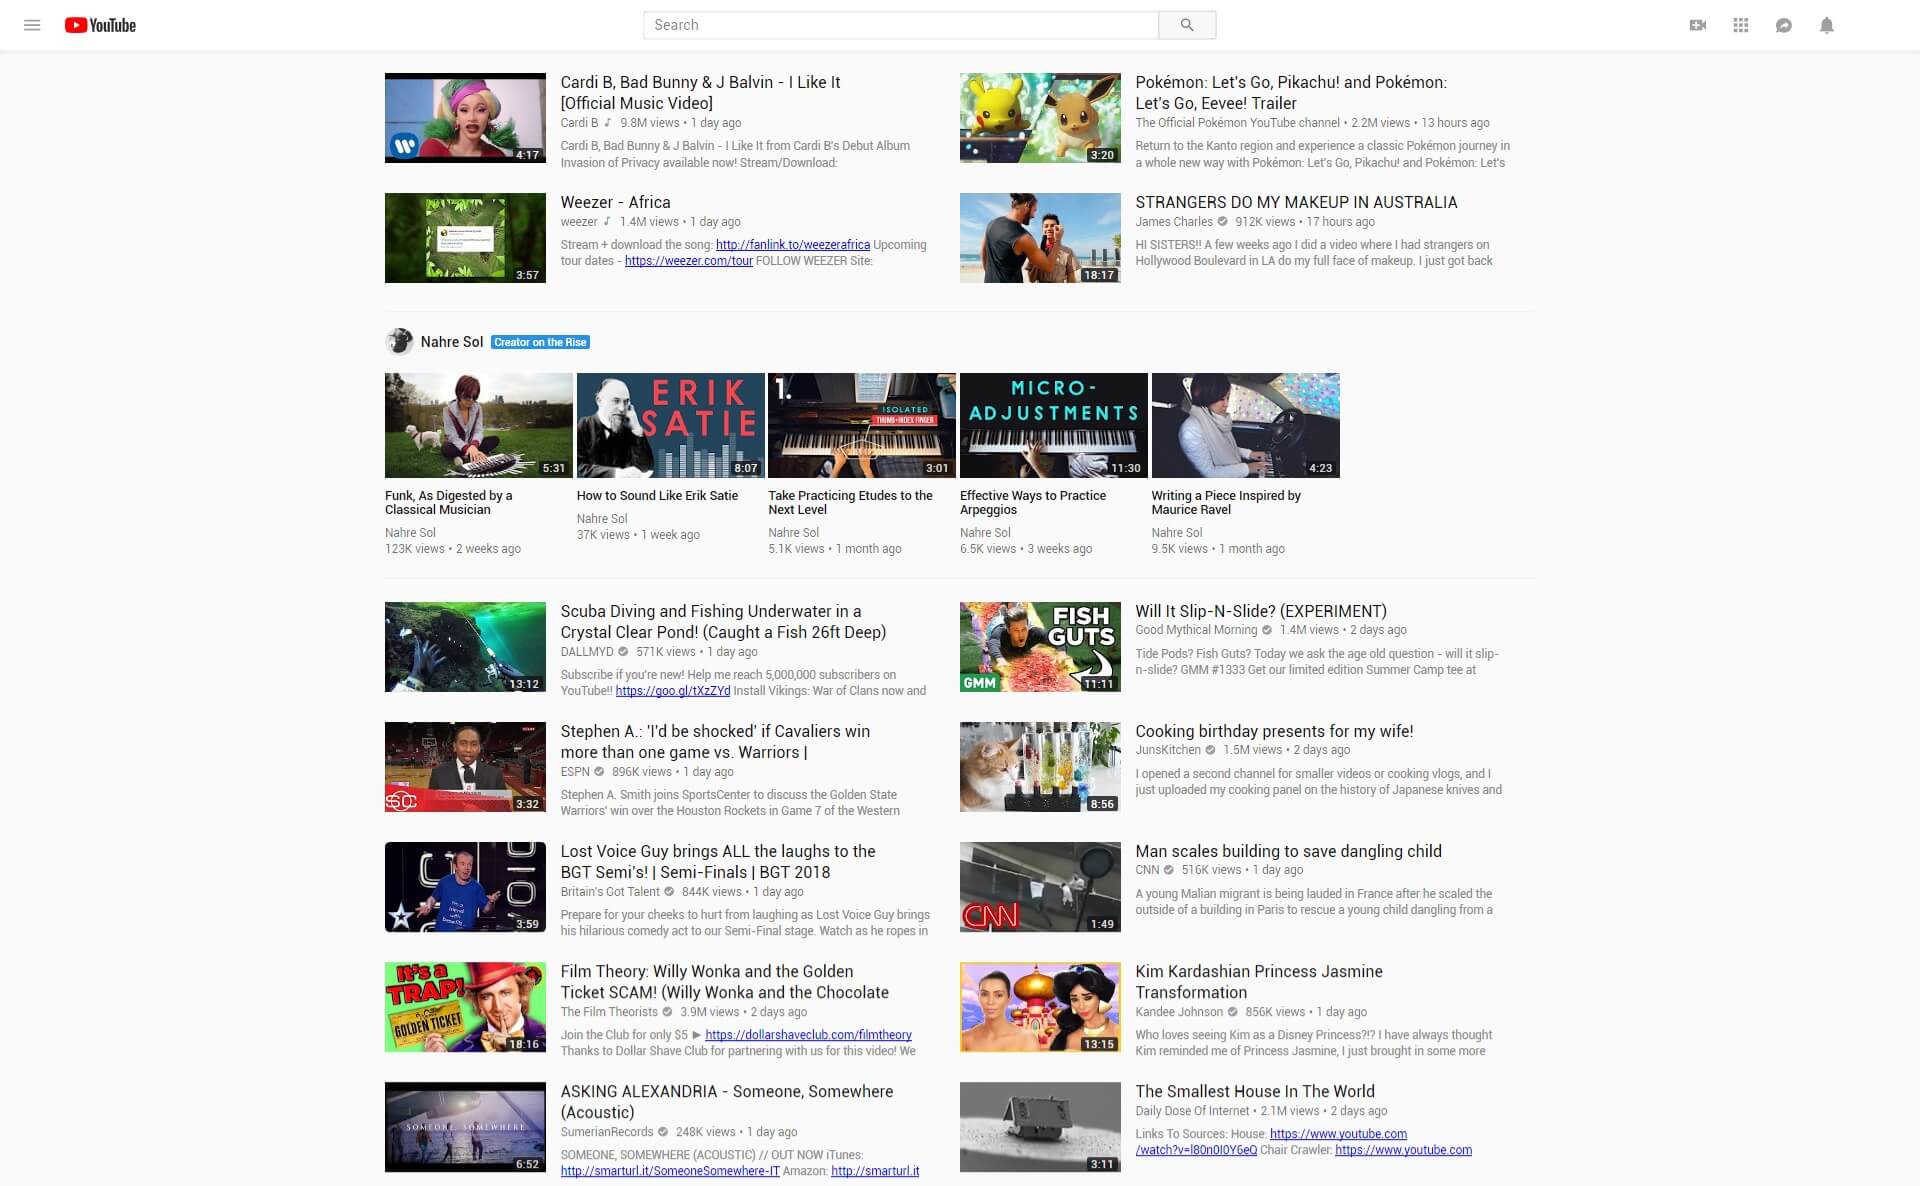The width and height of the screenshot is (1920, 1186).
Task: Open the Weezer - Africa video thumbnail
Action: pos(465,237)
